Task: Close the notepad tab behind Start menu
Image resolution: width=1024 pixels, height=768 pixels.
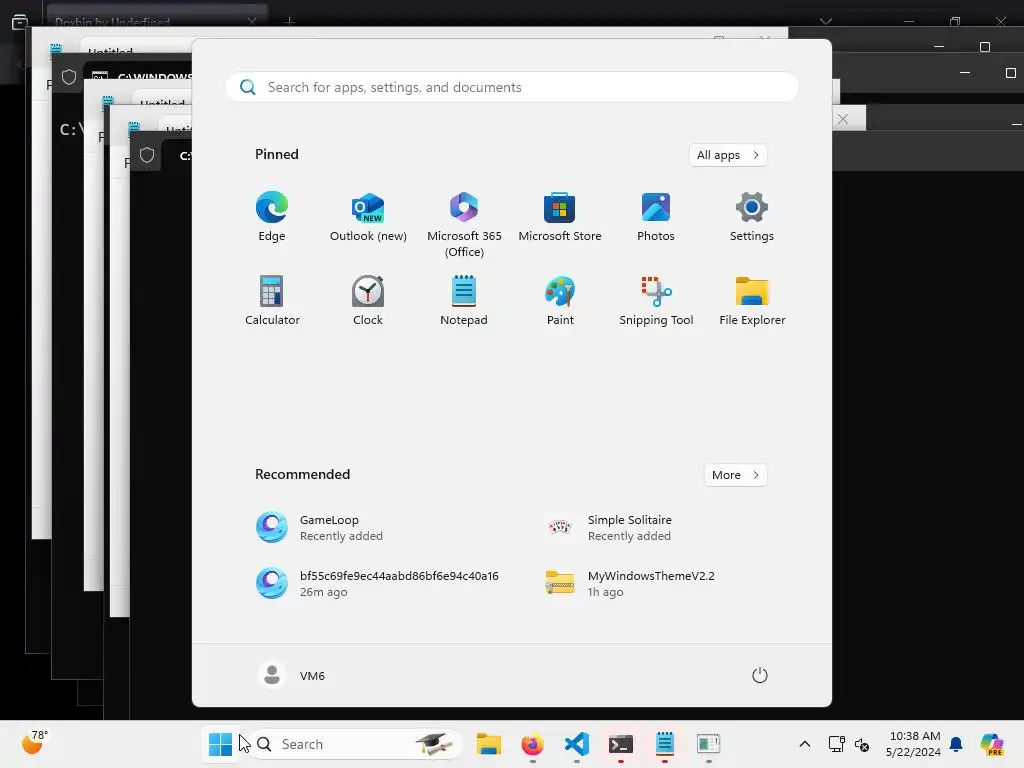Action: point(842,119)
